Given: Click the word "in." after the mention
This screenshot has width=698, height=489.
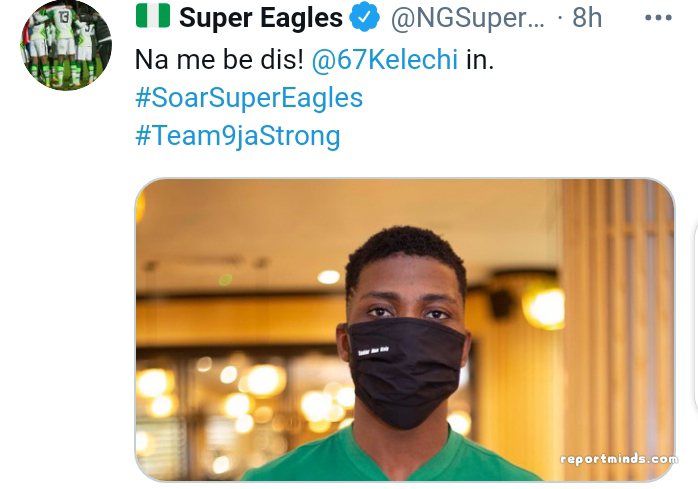Looking at the screenshot, I should coord(480,59).
